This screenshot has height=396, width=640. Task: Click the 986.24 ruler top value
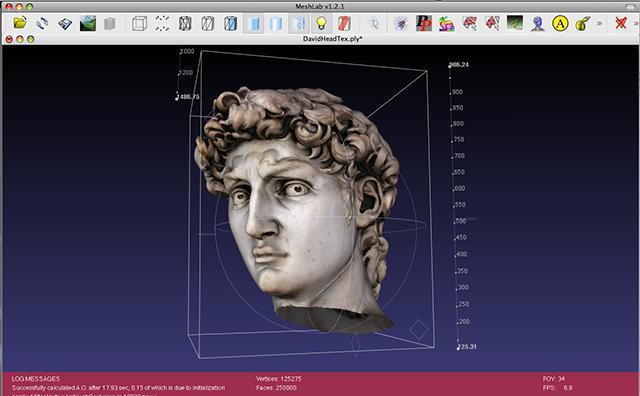click(459, 65)
